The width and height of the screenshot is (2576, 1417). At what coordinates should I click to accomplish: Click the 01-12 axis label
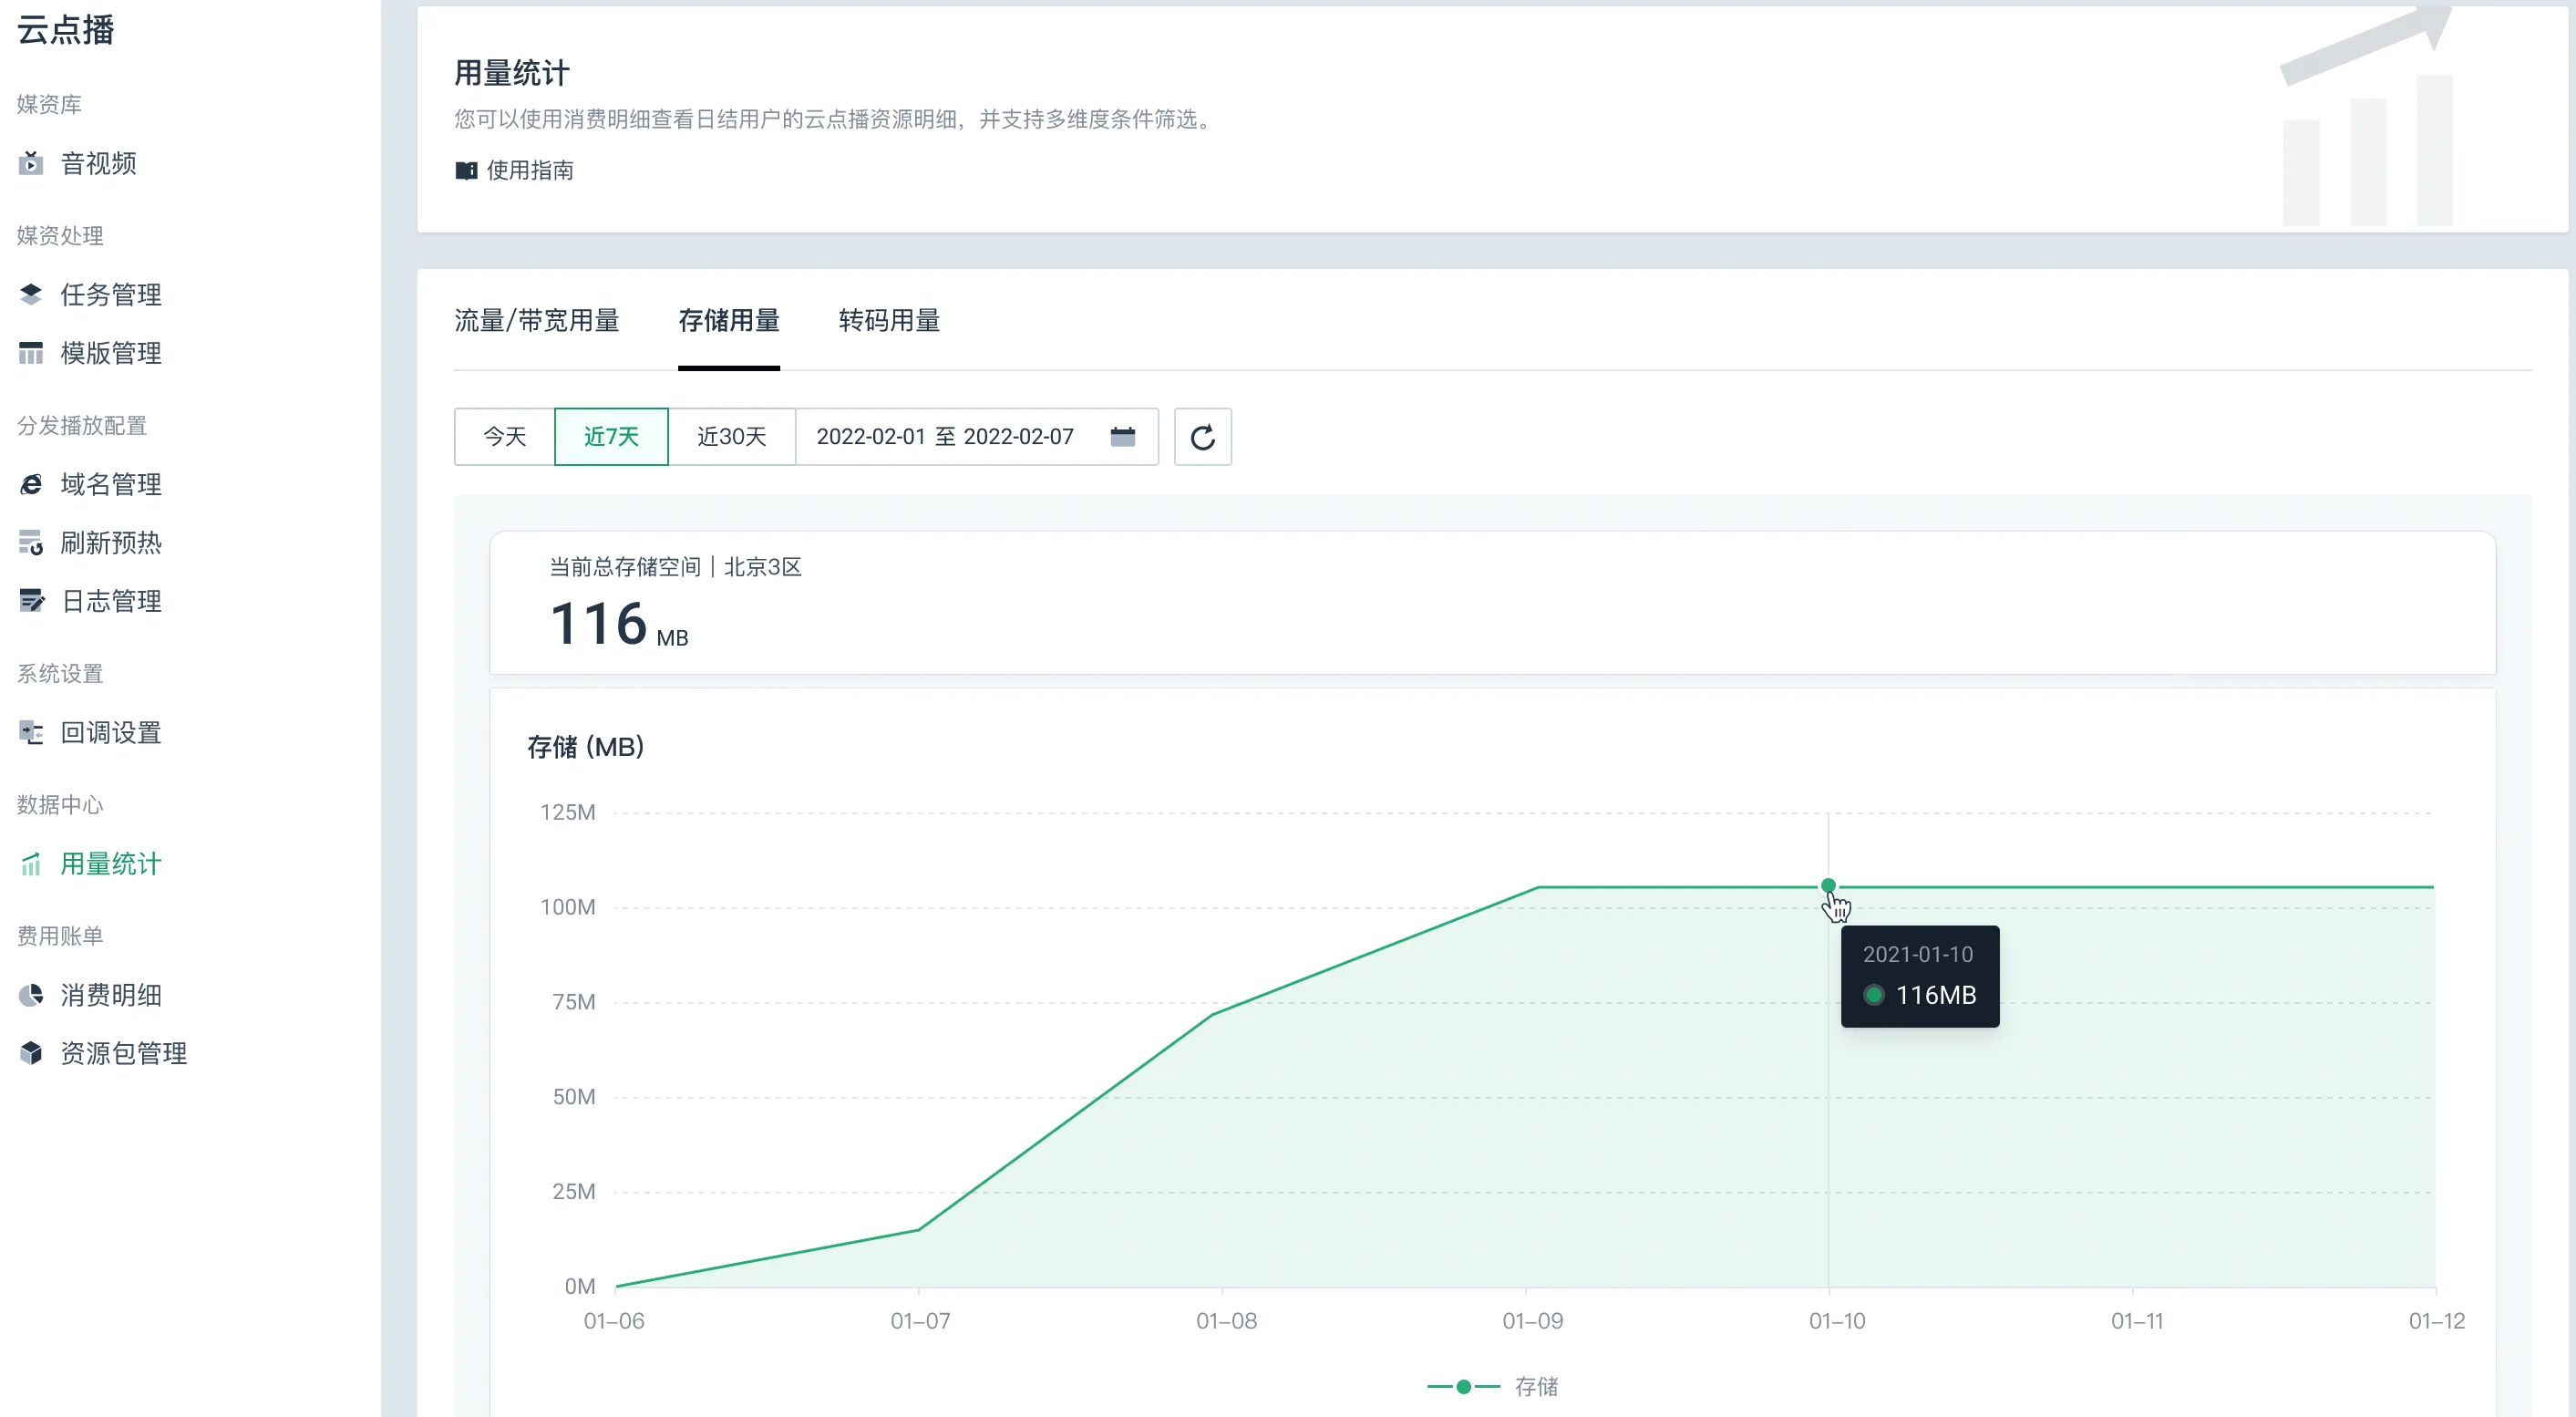2437,1321
